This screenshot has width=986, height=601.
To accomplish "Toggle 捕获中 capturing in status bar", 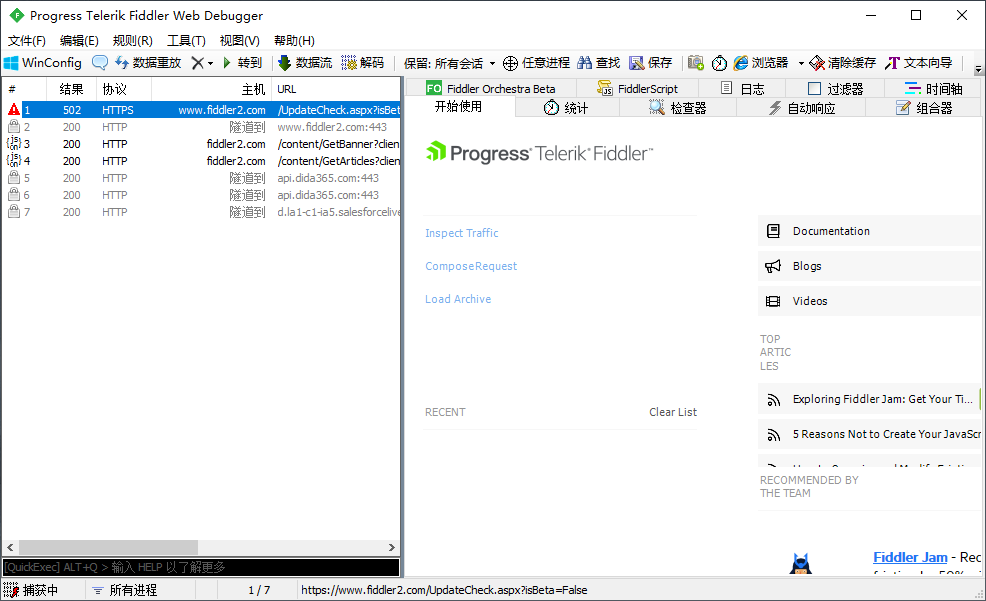I will click(32, 590).
